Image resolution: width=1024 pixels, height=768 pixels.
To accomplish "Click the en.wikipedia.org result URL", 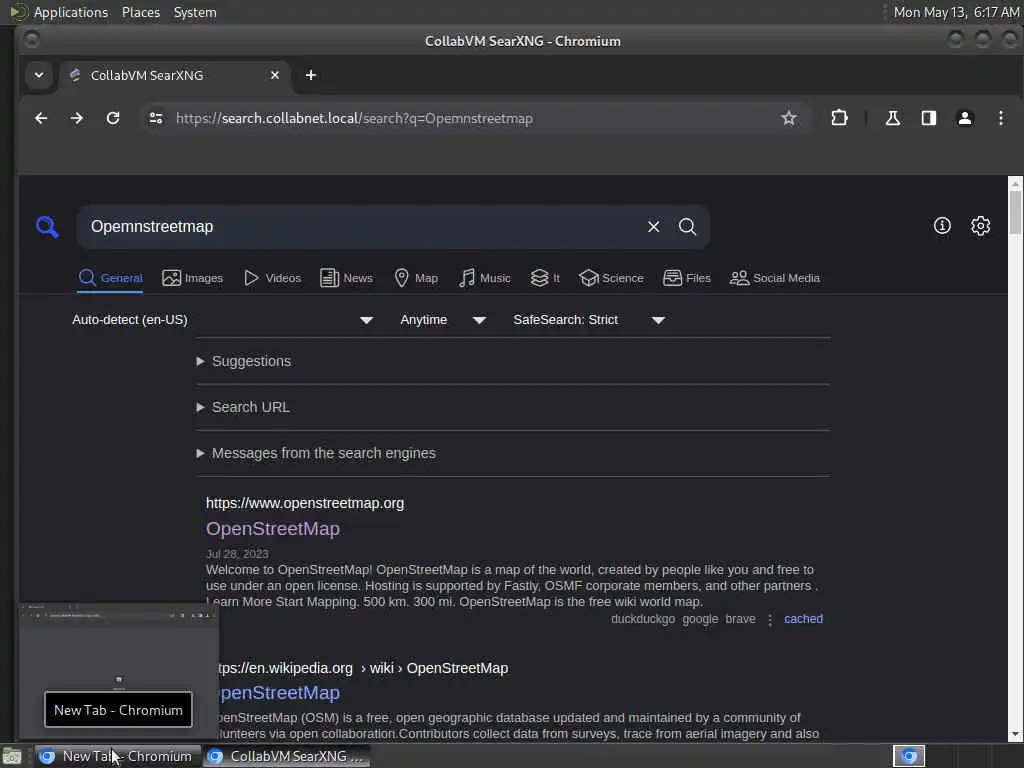I will click(x=362, y=668).
